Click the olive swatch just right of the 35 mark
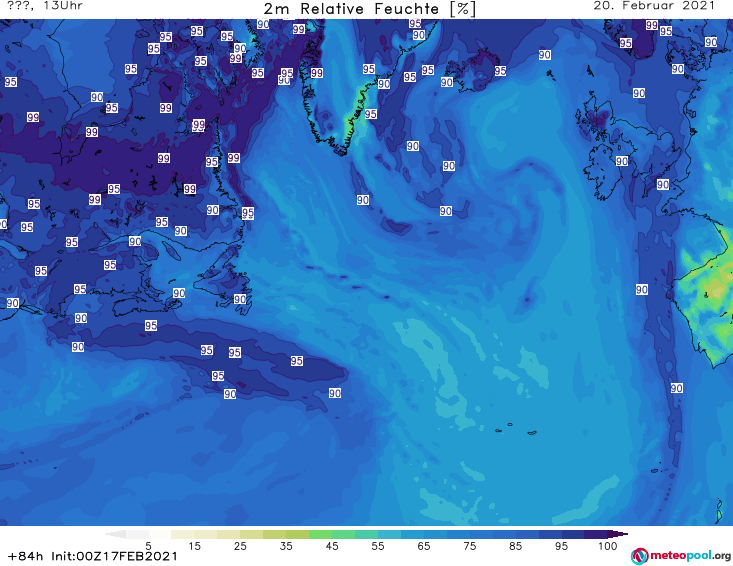The width and height of the screenshot is (733, 566). (x=297, y=534)
